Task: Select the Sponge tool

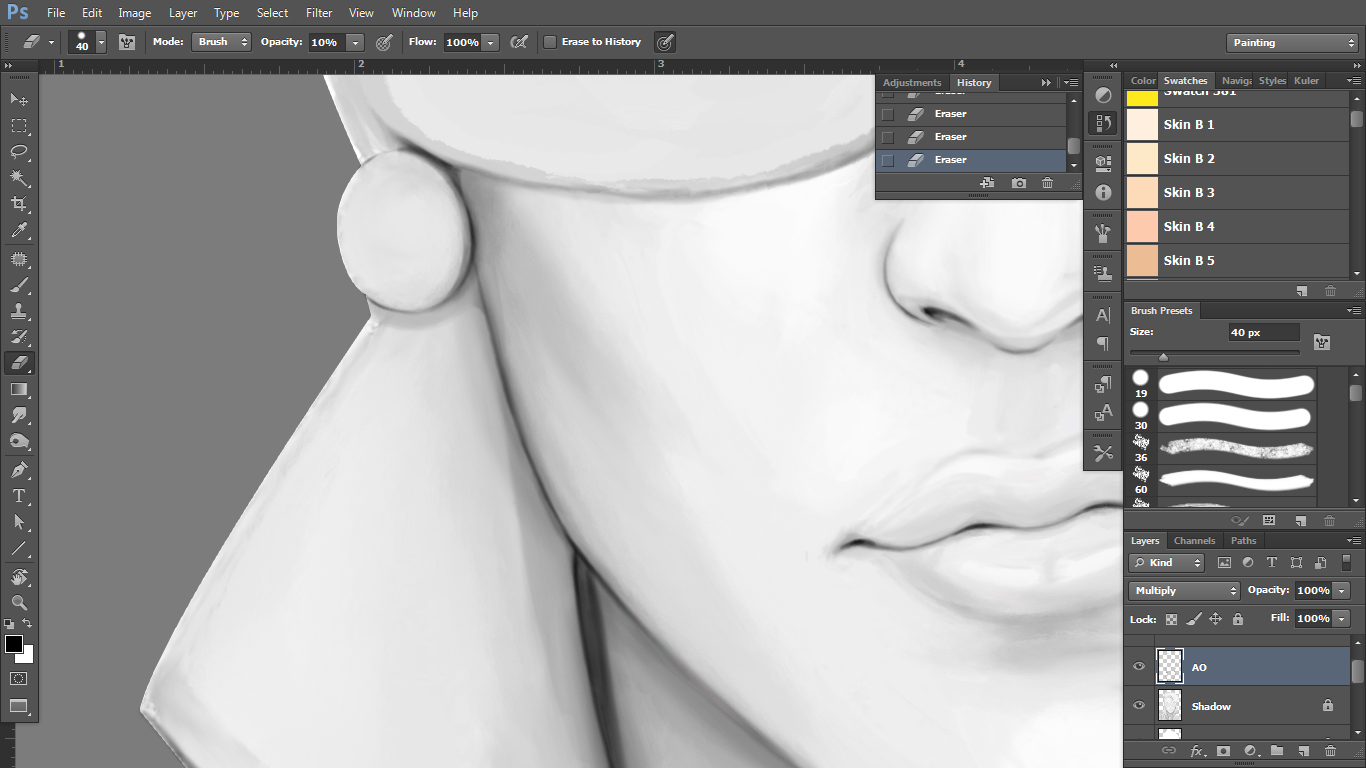Action: coord(19,441)
